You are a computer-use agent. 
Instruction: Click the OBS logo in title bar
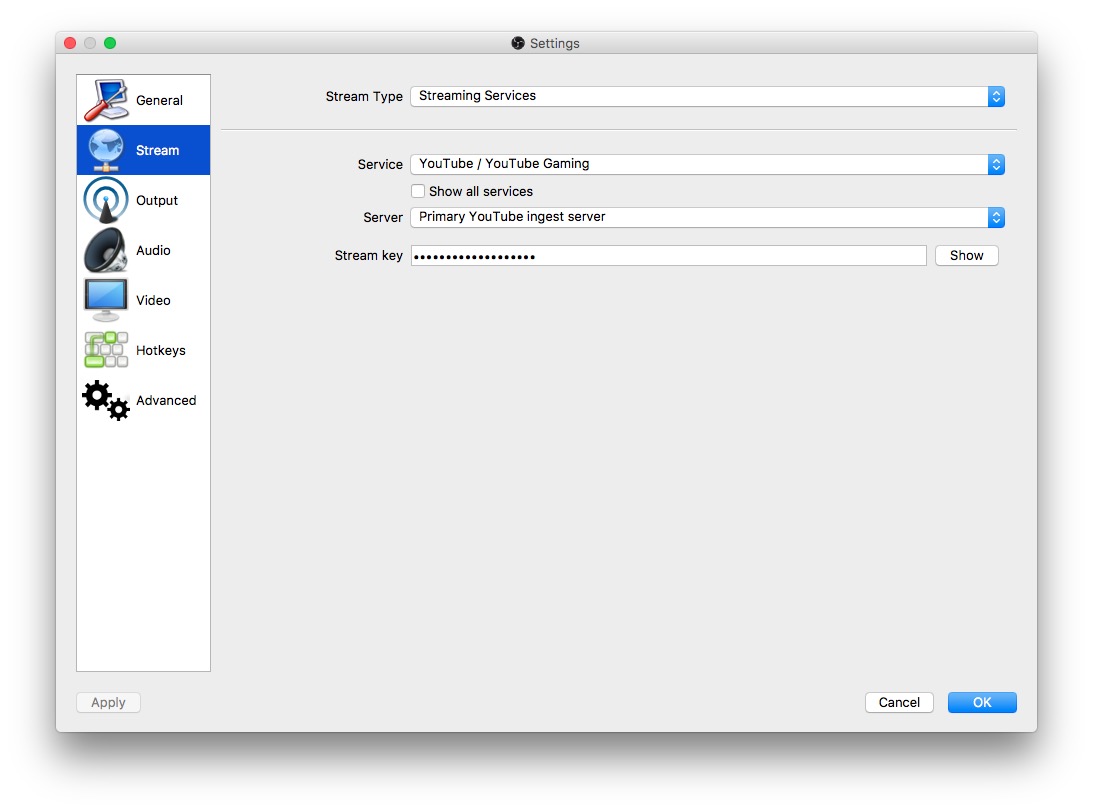tap(518, 43)
